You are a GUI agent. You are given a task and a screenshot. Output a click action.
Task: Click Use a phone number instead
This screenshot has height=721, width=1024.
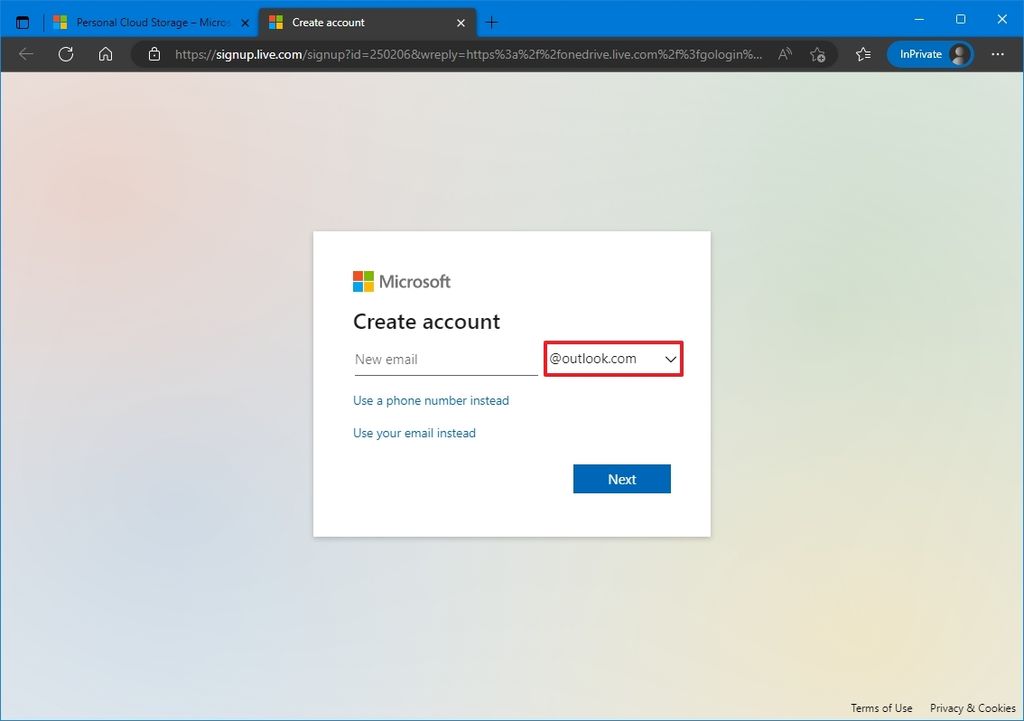point(432,400)
